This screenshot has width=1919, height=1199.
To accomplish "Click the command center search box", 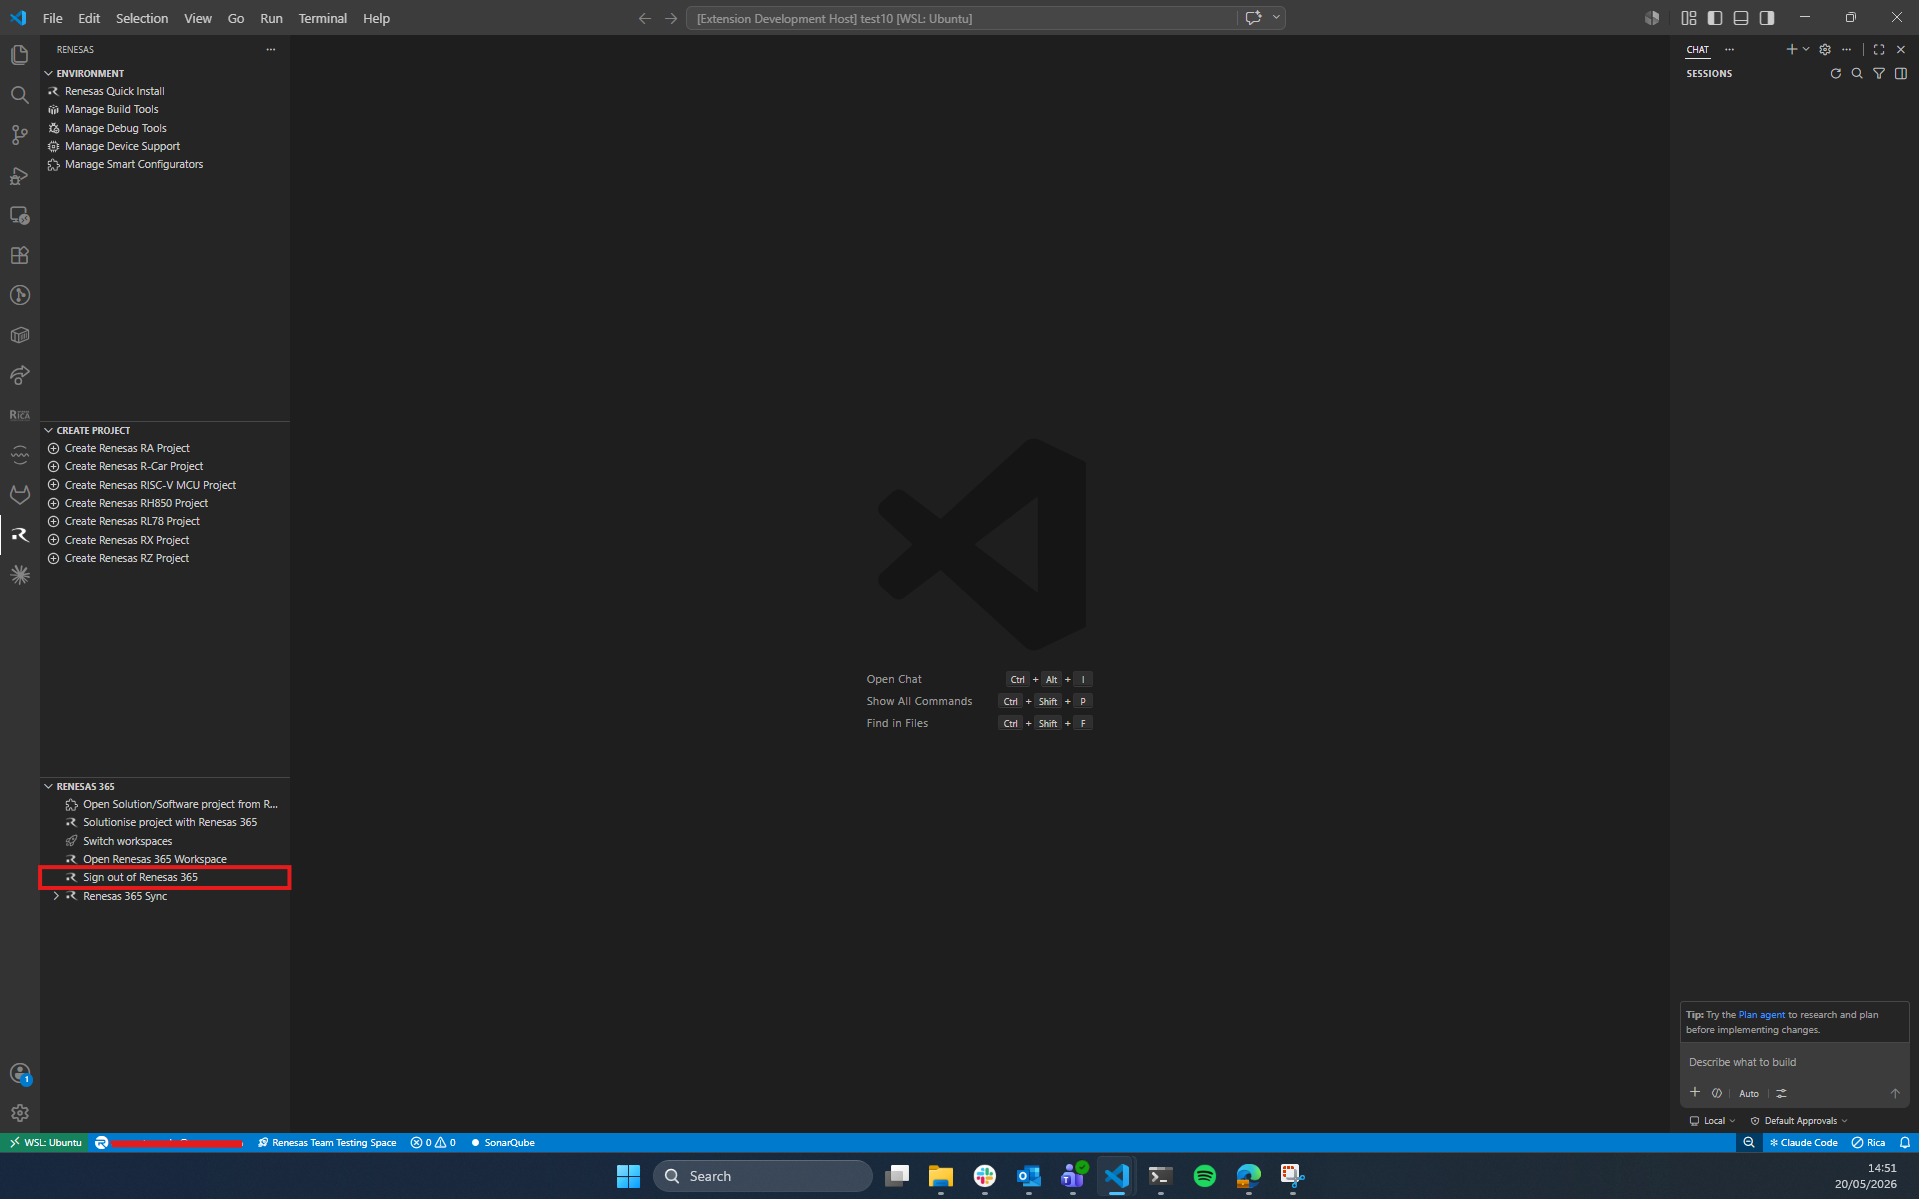I will coord(962,18).
